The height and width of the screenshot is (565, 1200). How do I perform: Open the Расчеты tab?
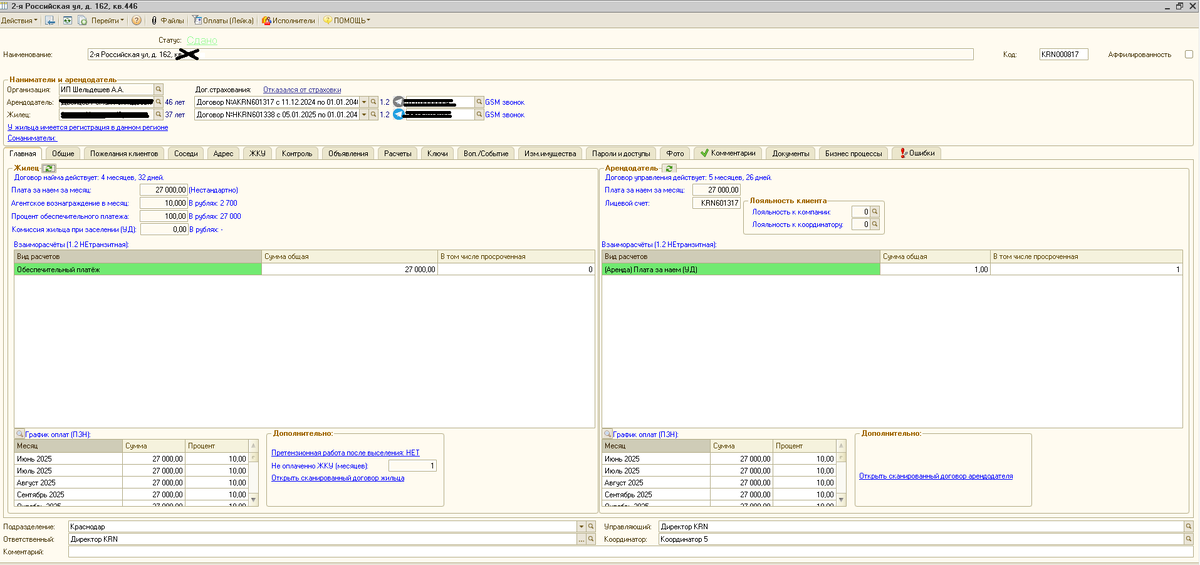point(398,153)
